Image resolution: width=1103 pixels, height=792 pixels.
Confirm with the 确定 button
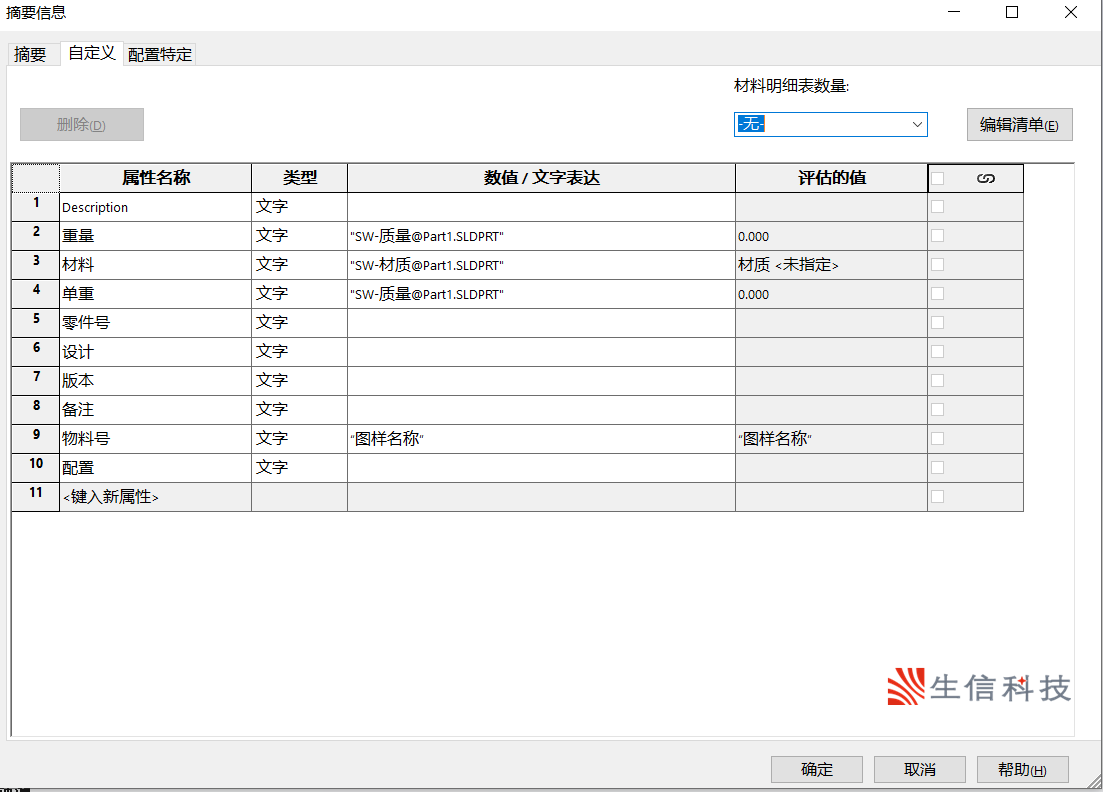[x=817, y=769]
